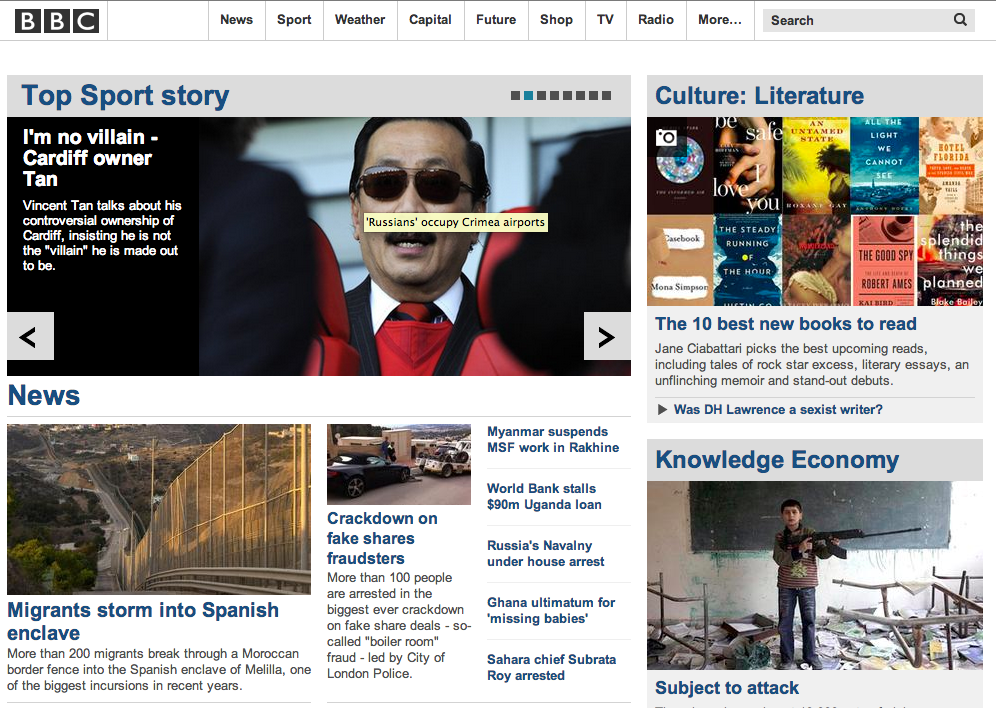
Task: Click the search magnifier icon
Action: [960, 20]
